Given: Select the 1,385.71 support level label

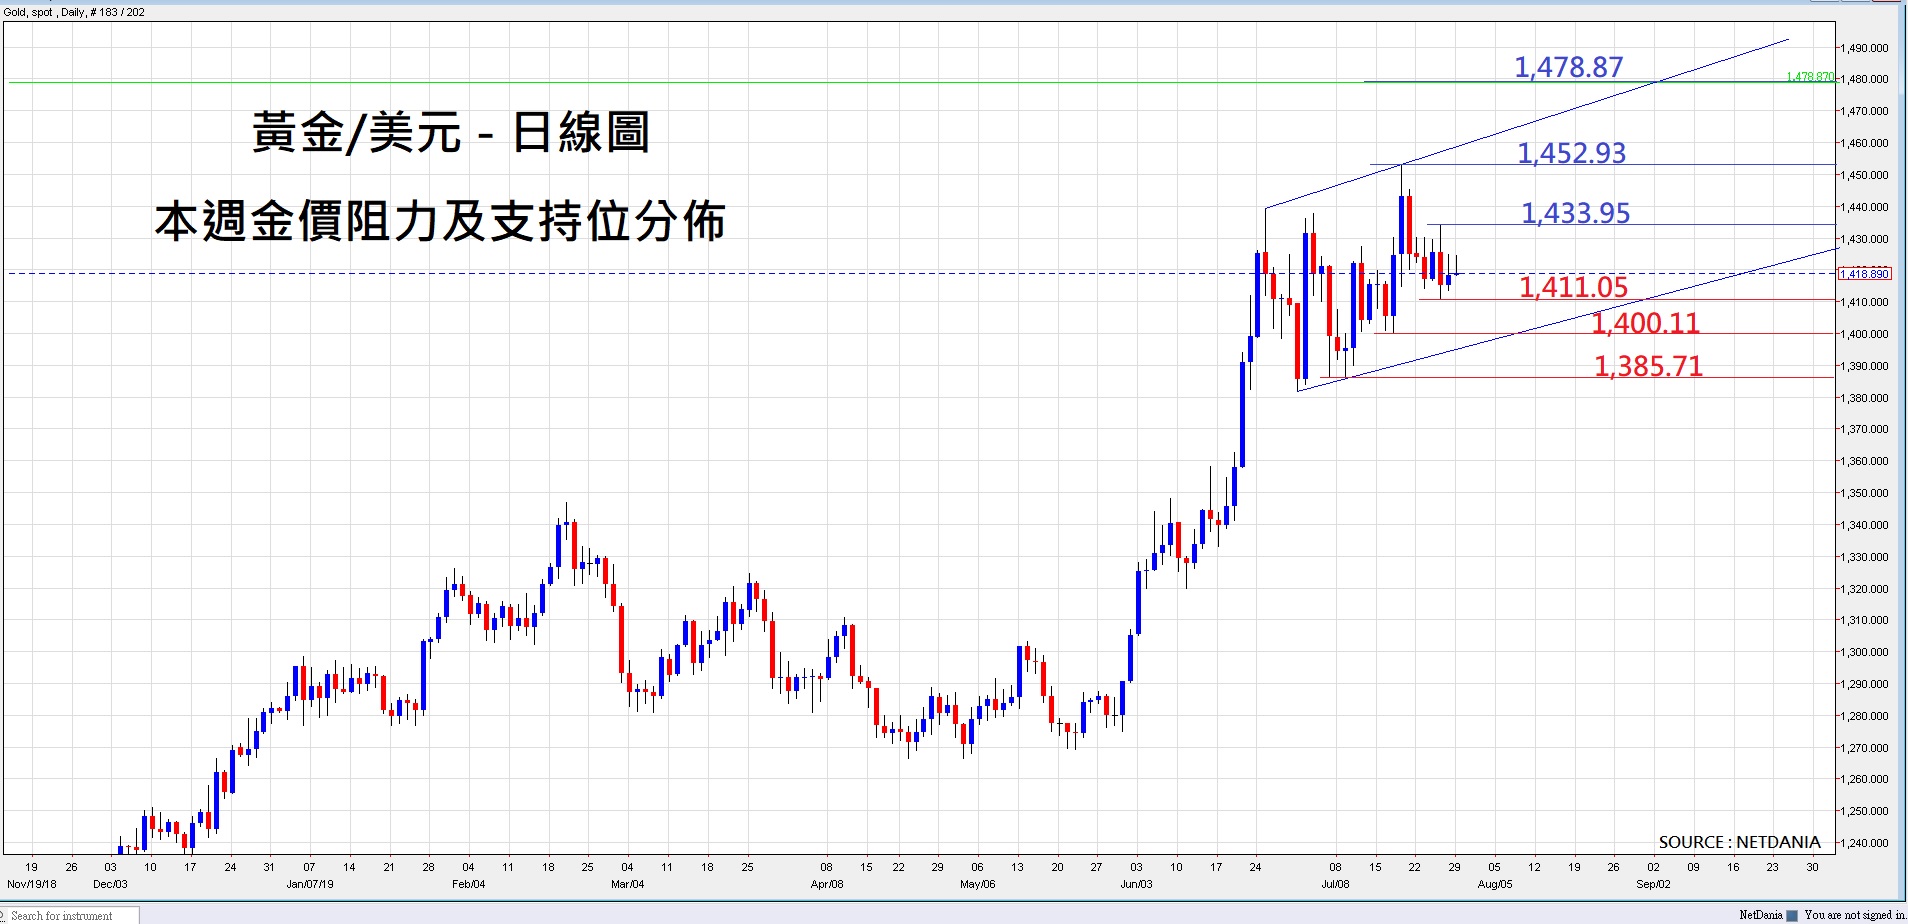Looking at the screenshot, I should (1648, 366).
